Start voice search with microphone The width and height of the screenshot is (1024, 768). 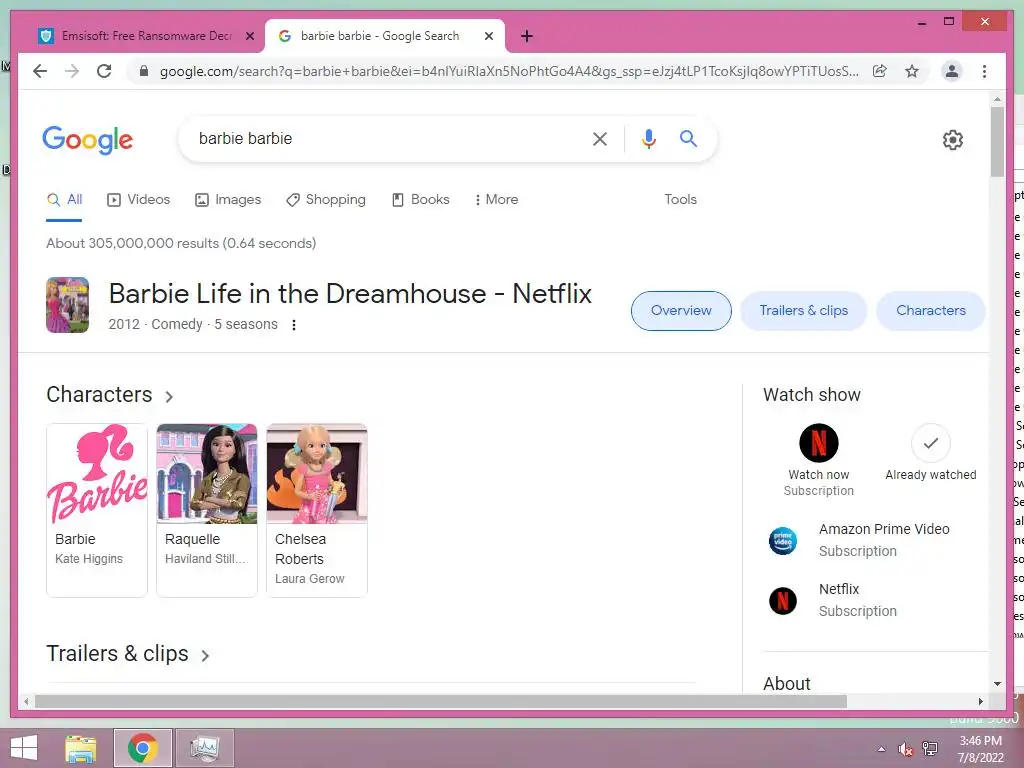(648, 138)
